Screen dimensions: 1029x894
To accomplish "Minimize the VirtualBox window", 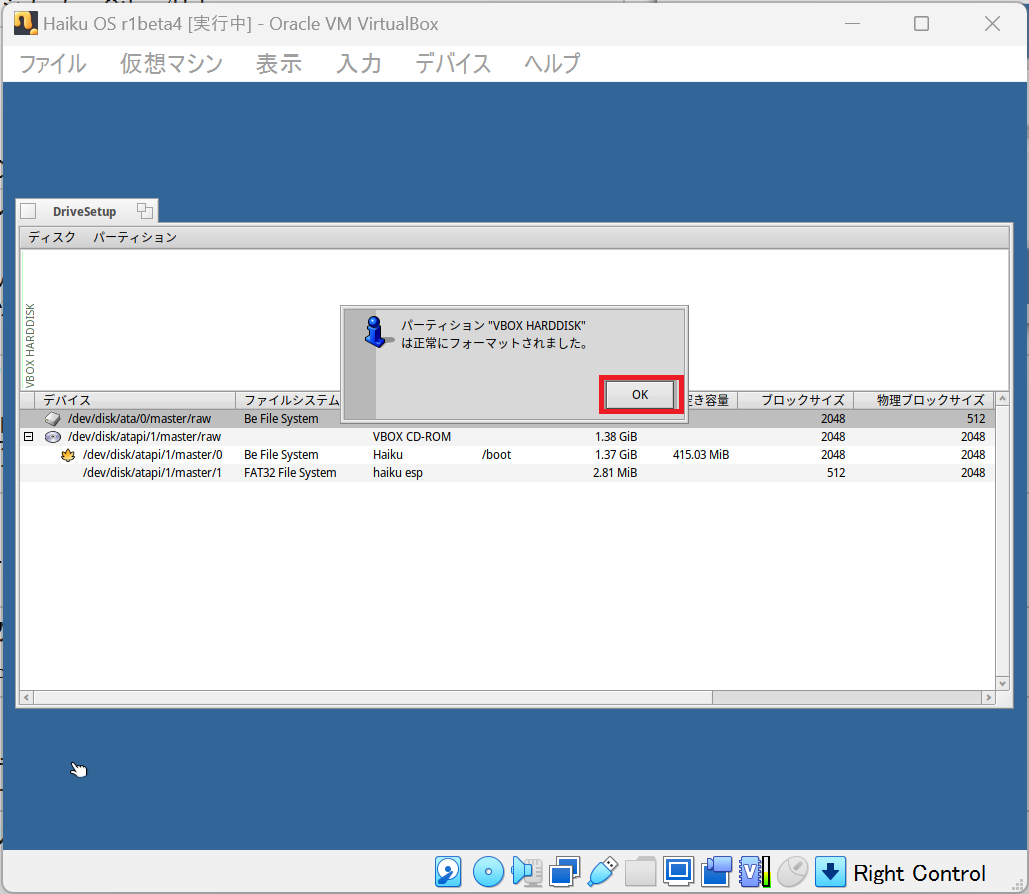I will [852, 24].
